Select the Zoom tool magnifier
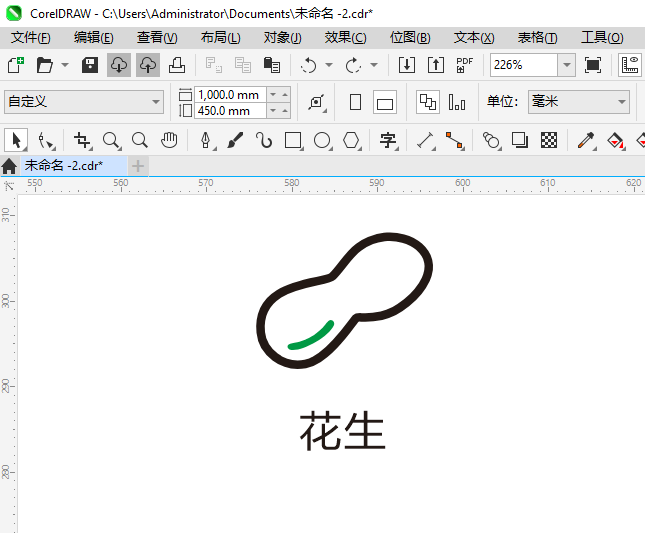645x533 pixels. (111, 141)
